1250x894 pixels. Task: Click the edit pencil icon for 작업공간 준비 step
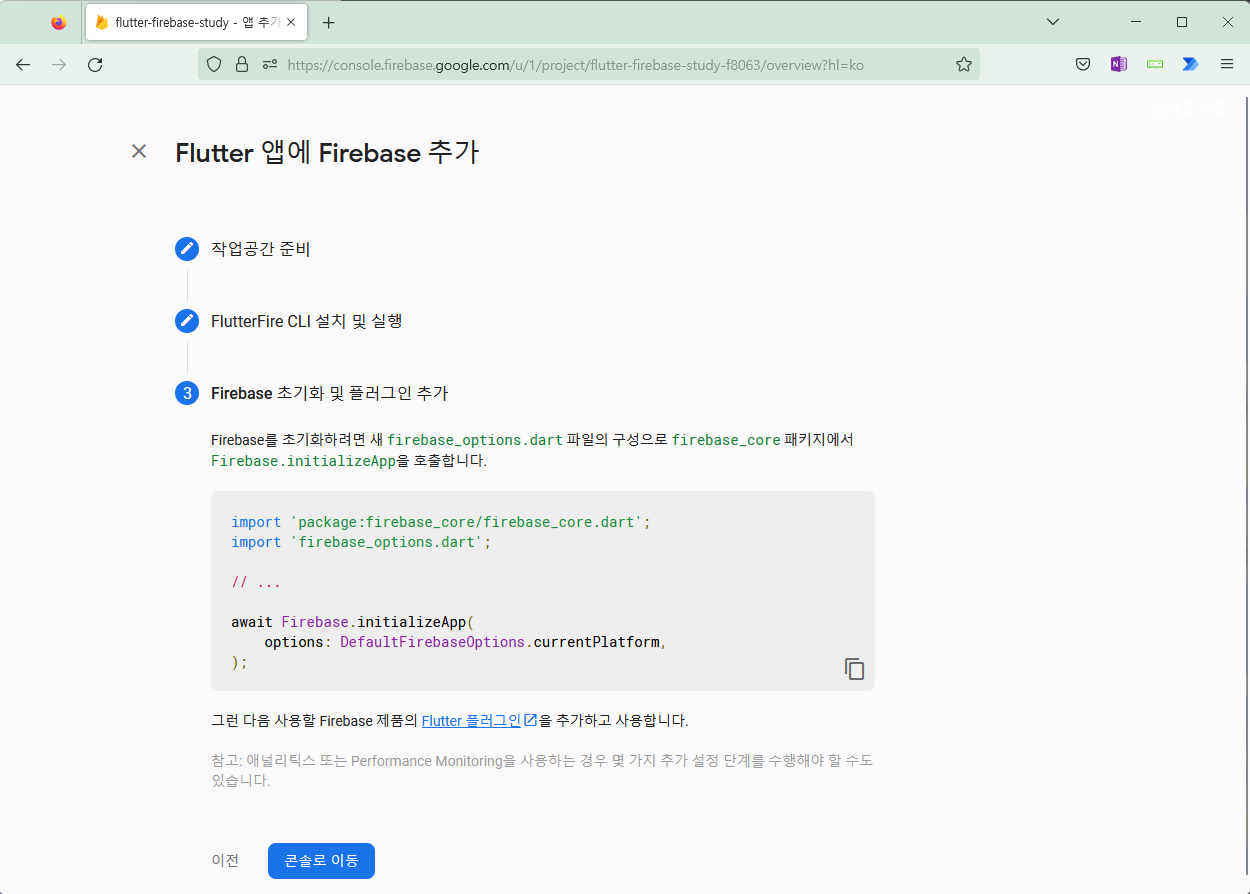click(x=187, y=249)
